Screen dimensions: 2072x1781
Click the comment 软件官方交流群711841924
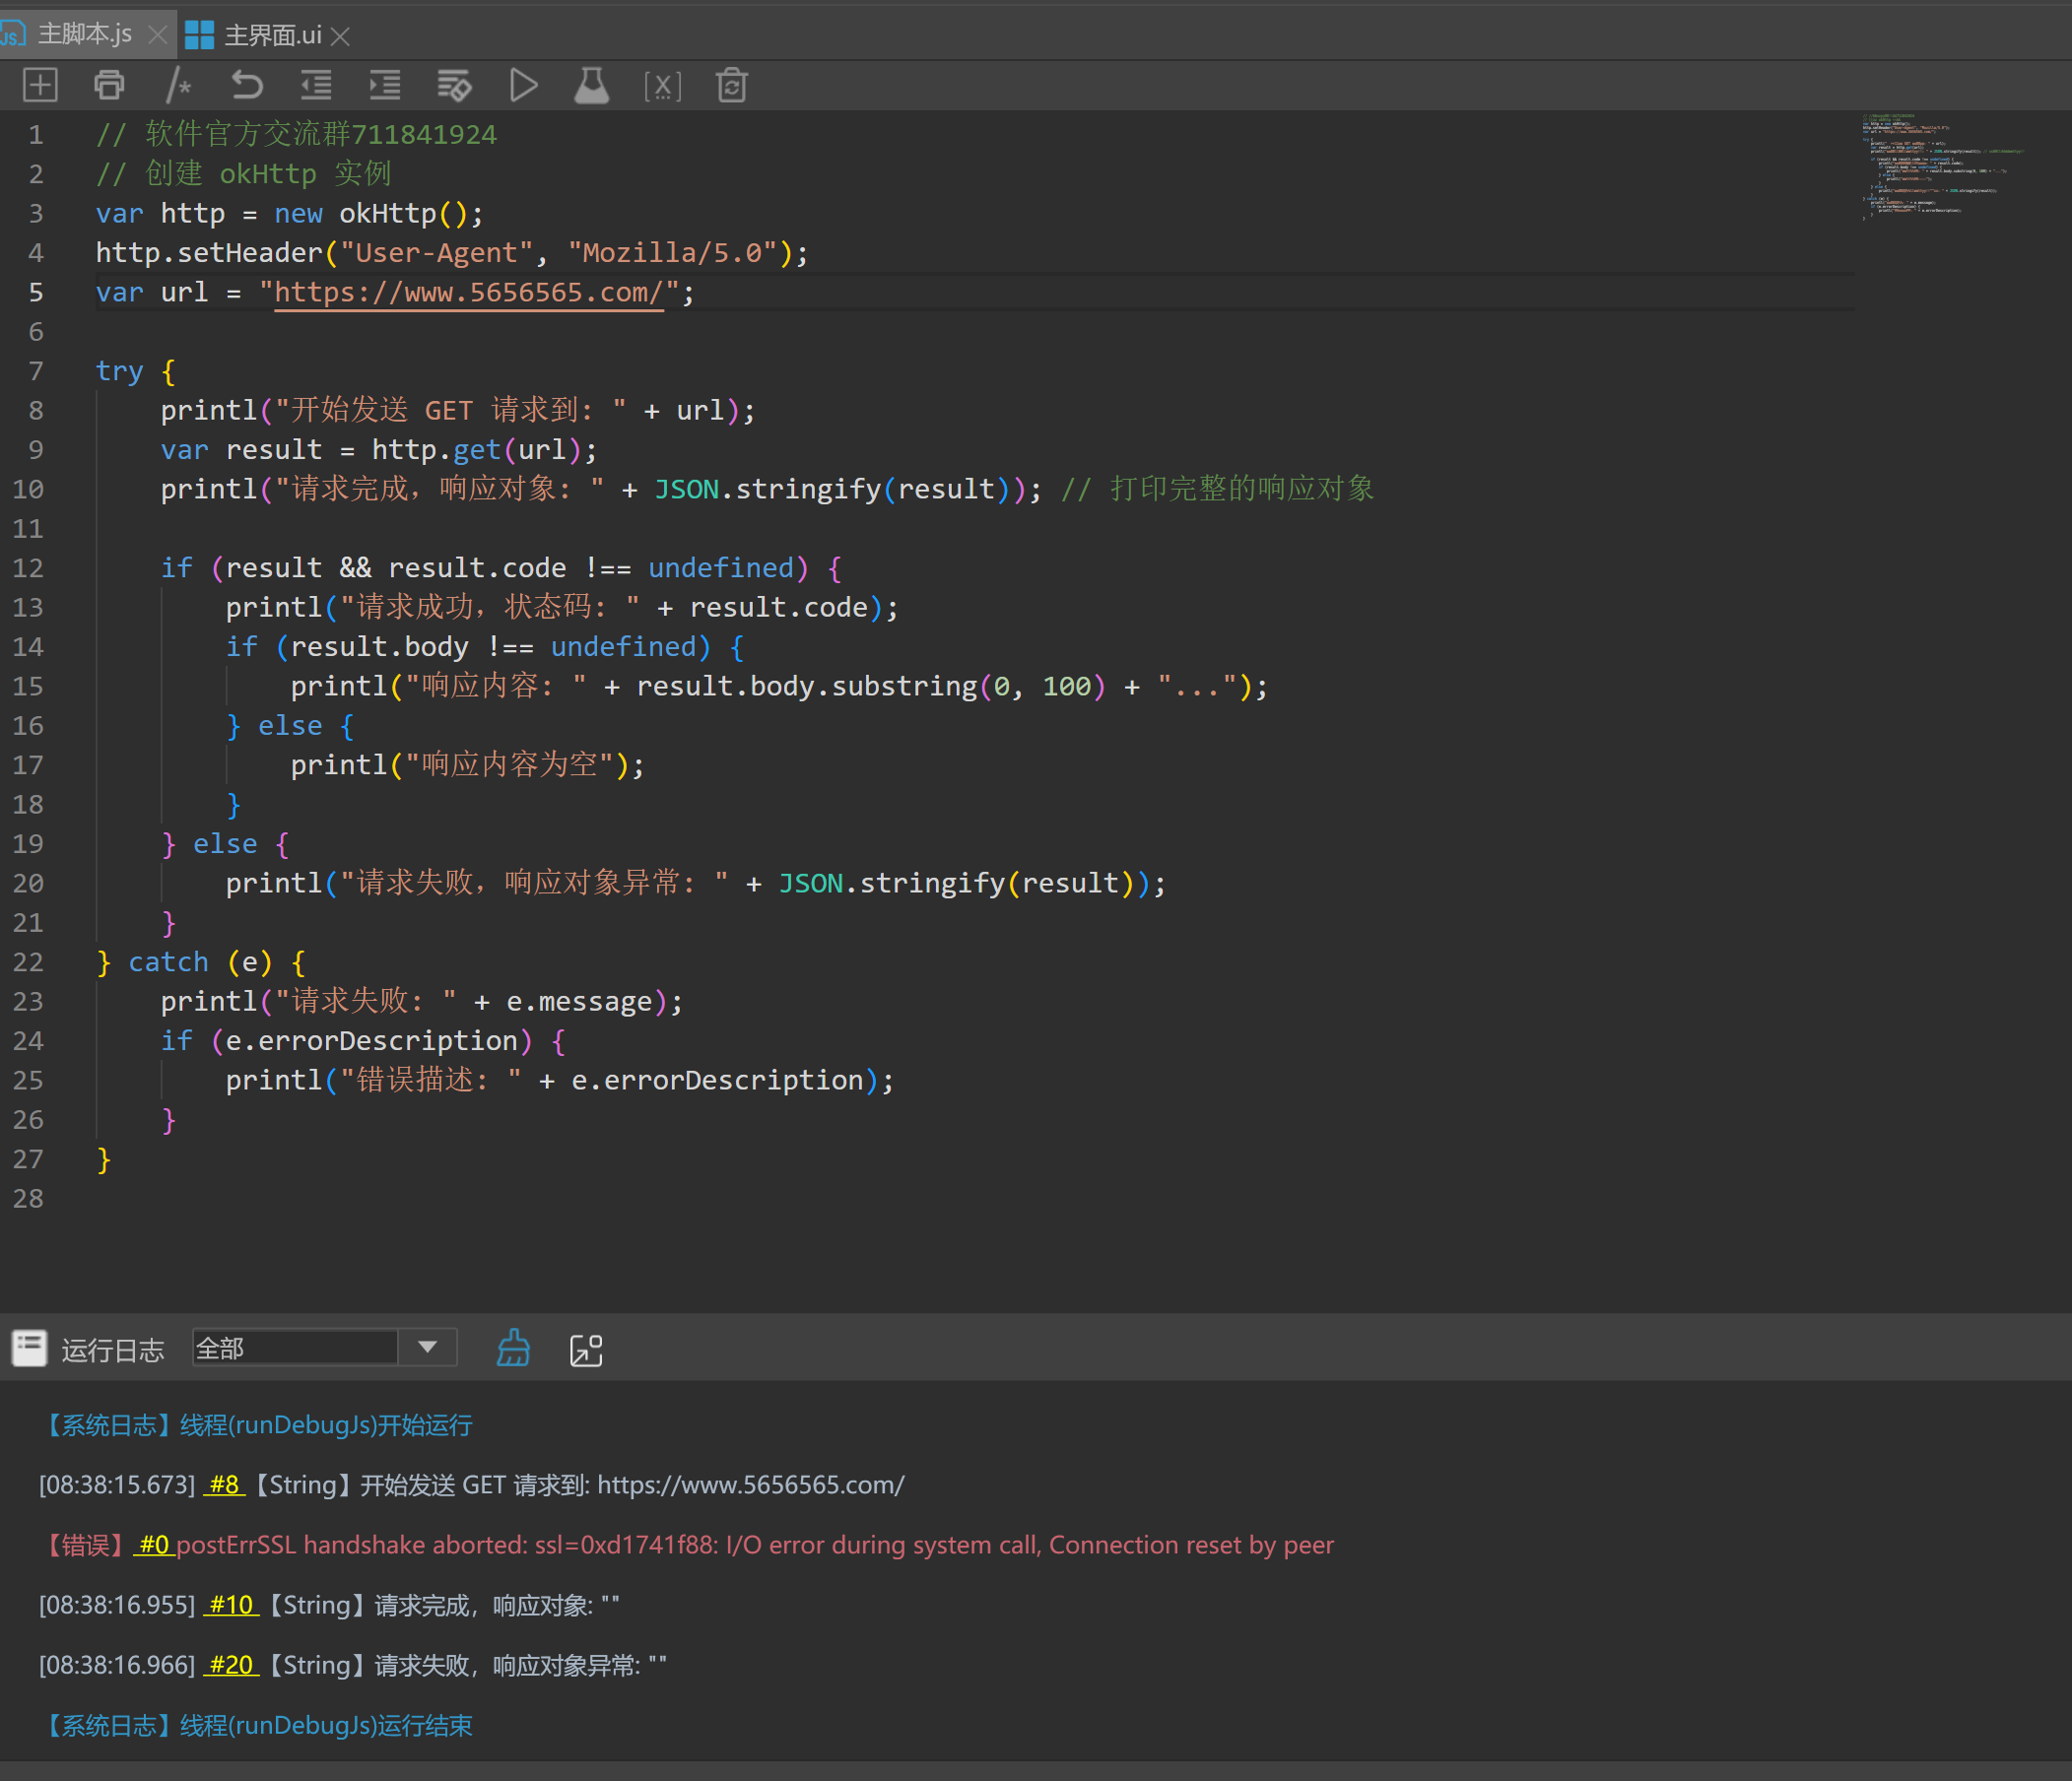coord(296,134)
